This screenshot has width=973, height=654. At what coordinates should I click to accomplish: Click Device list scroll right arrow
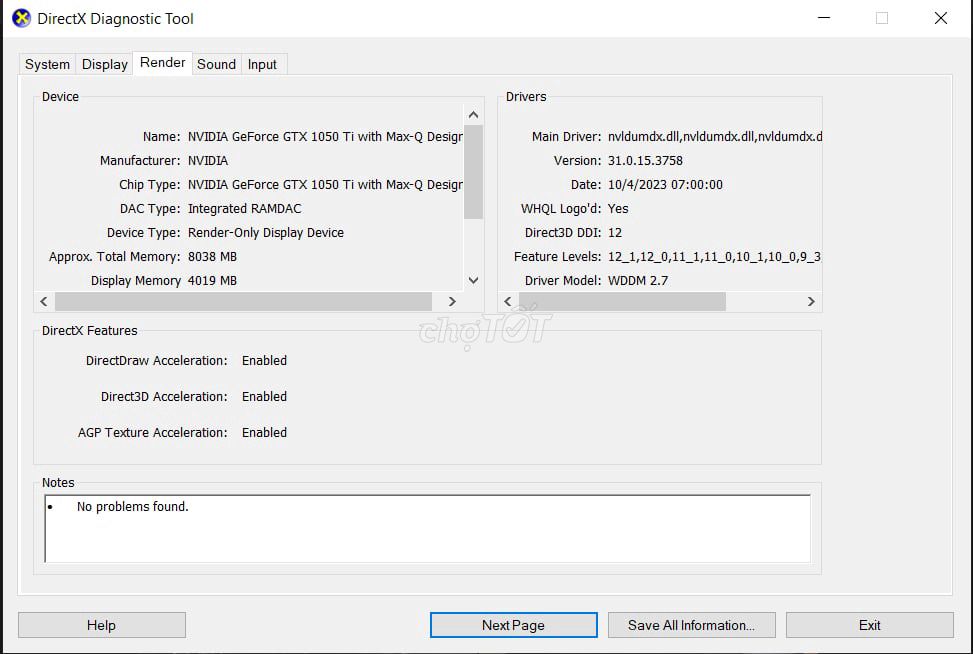coord(452,302)
